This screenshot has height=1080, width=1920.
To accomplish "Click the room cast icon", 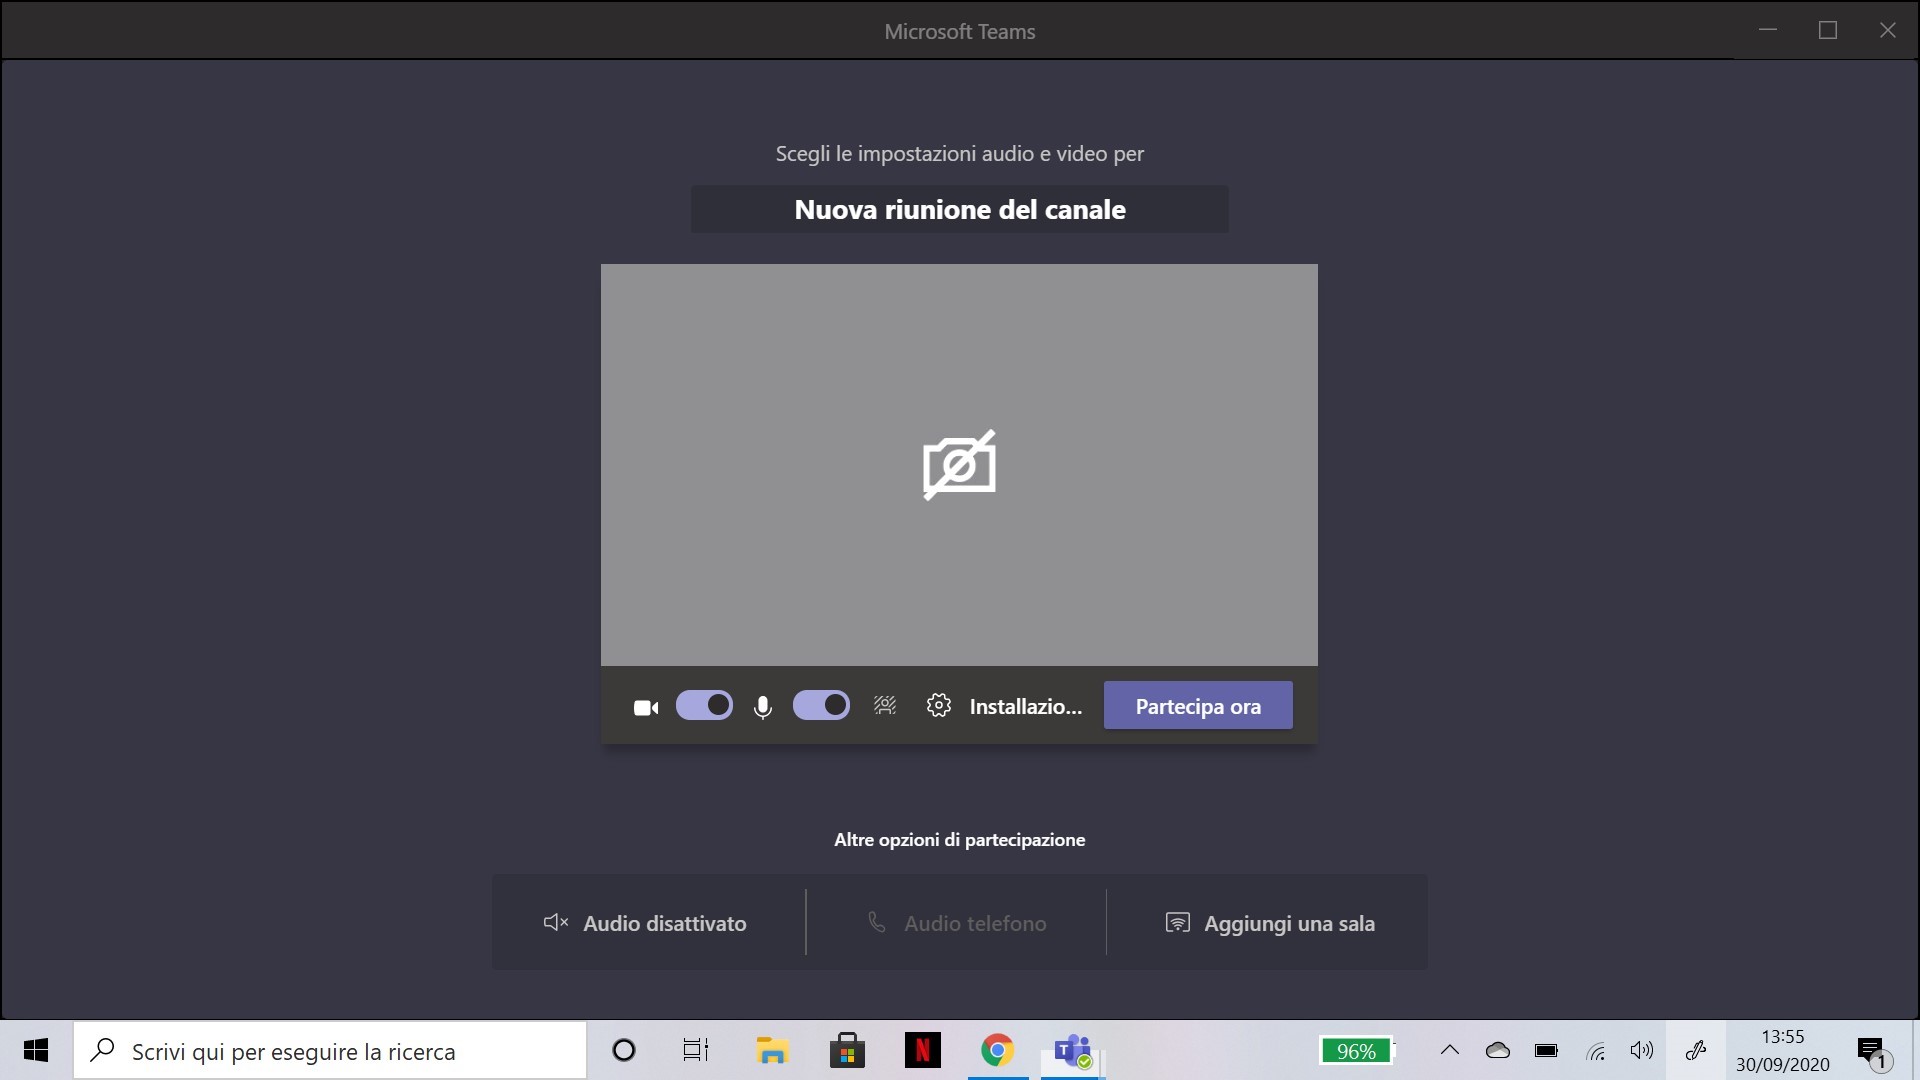I will click(x=1178, y=922).
